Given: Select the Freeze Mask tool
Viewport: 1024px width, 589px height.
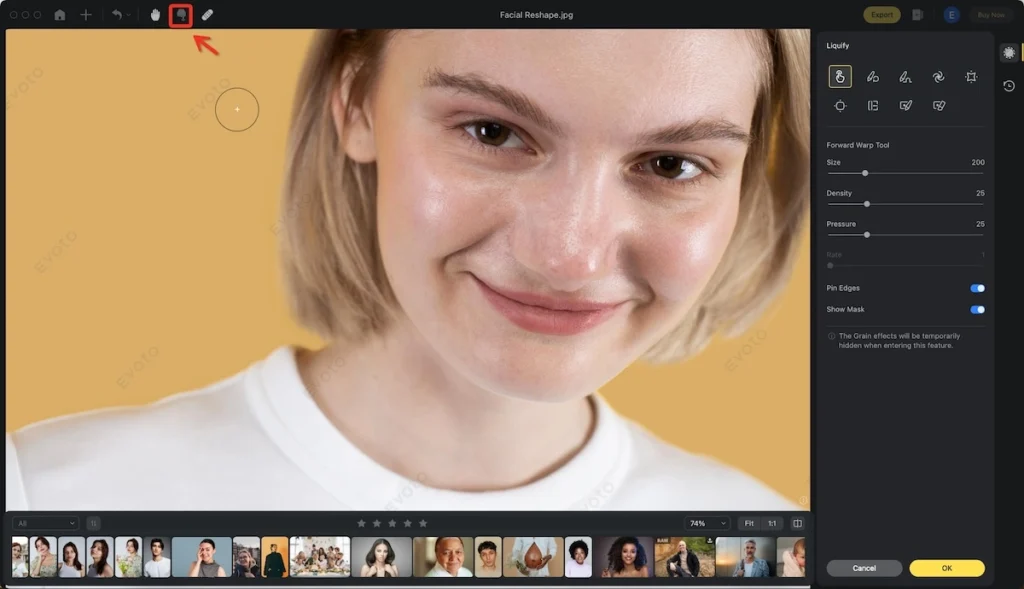Looking at the screenshot, I should point(905,106).
